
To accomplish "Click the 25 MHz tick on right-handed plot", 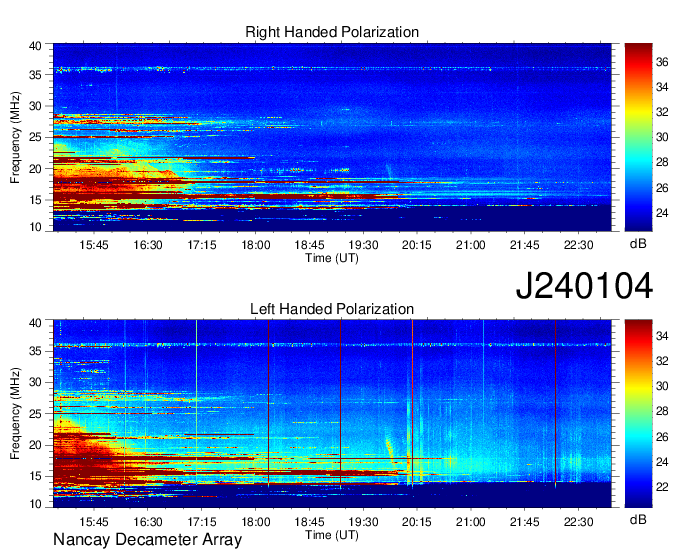I will point(35,137).
